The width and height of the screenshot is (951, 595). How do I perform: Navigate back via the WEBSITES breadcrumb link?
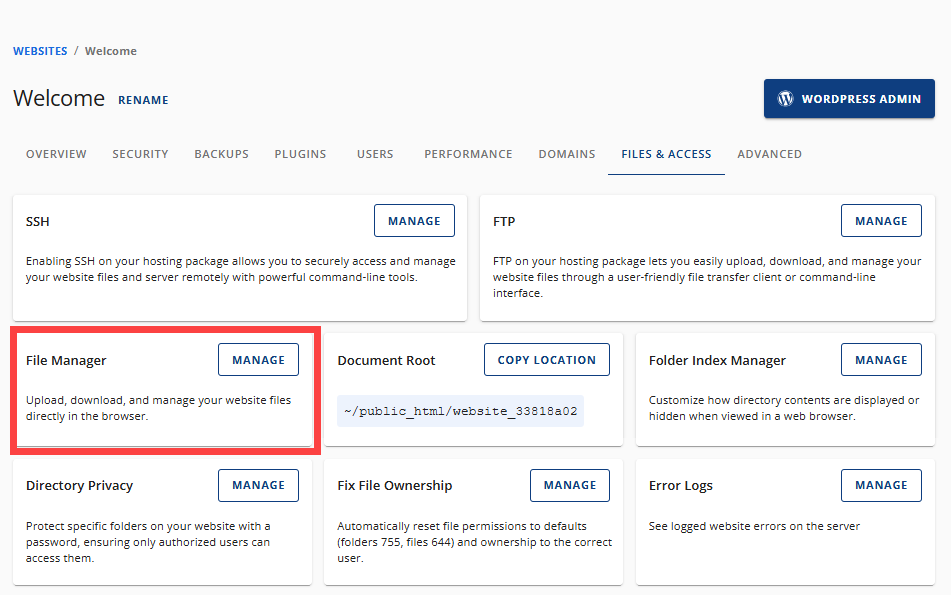(40, 50)
